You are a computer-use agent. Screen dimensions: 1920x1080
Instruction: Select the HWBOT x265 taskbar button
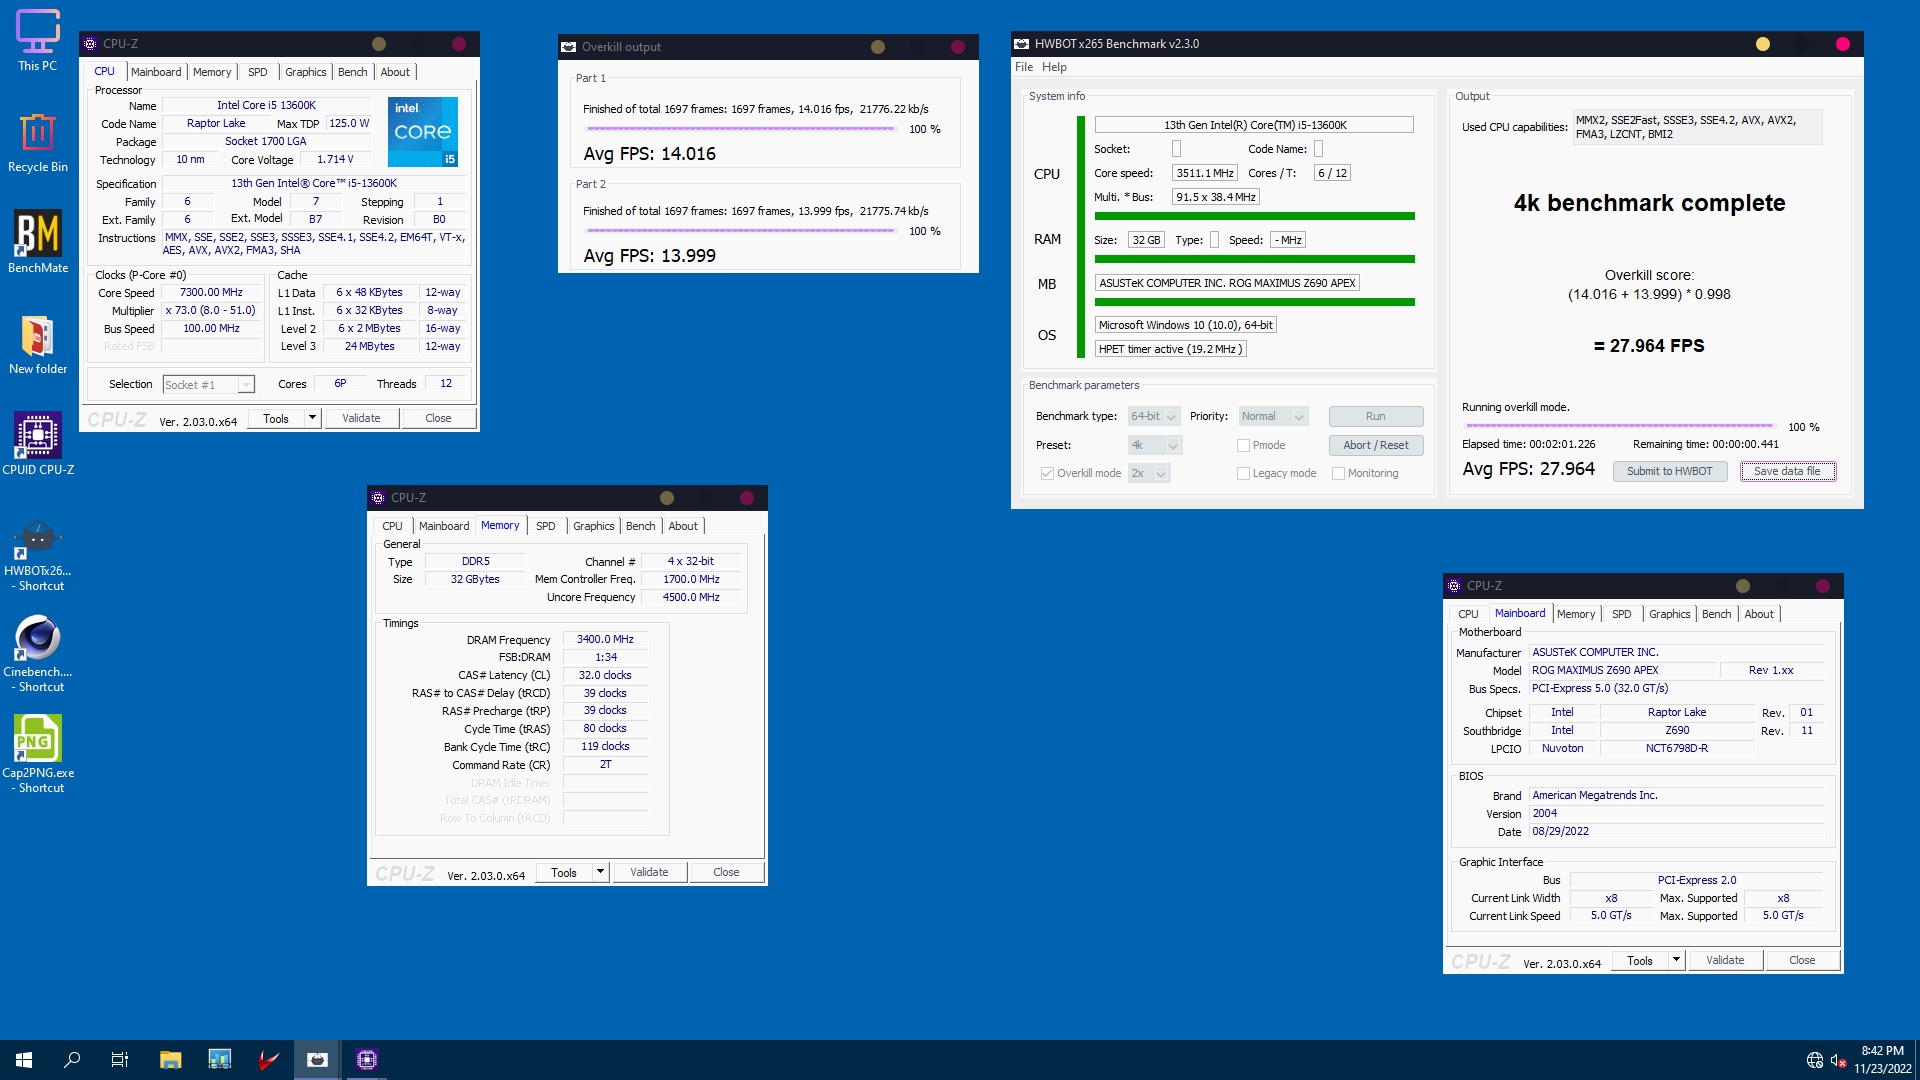pyautogui.click(x=317, y=1060)
